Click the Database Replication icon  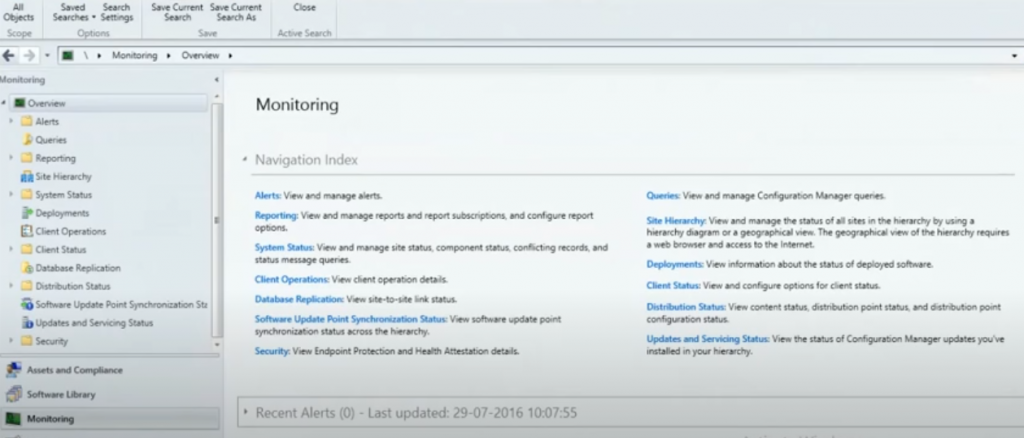click(27, 268)
